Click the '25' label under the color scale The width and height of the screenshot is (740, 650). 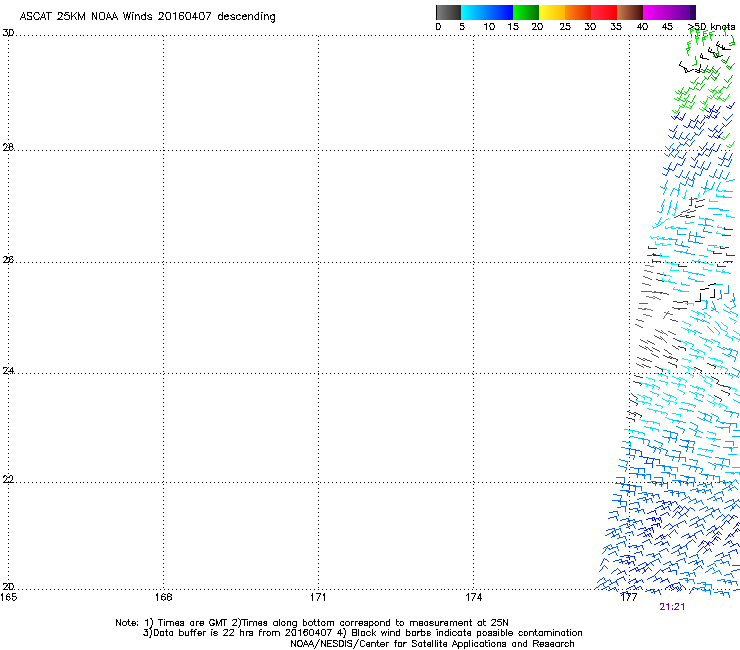tap(565, 27)
